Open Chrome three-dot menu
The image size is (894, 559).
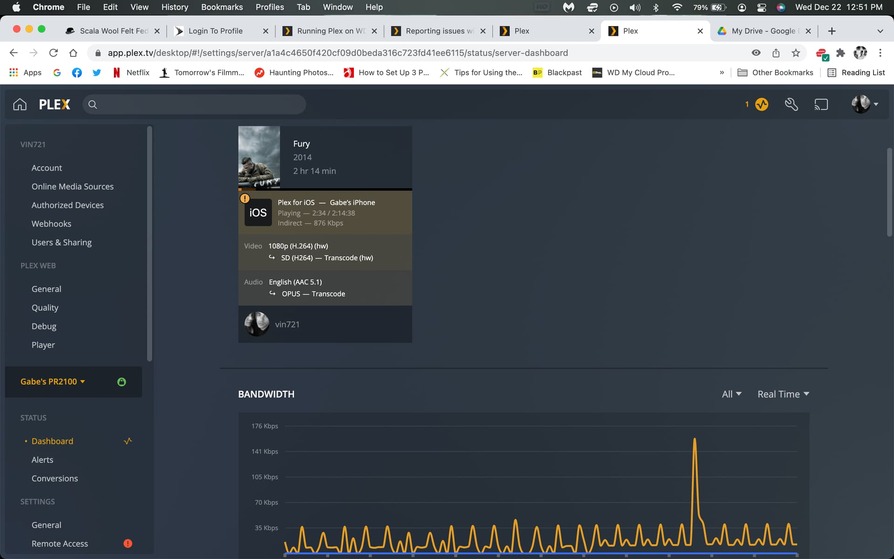880,52
